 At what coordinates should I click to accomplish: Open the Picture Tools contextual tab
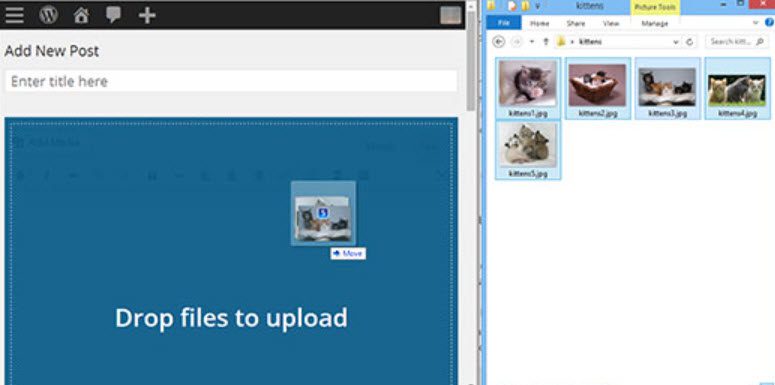(x=655, y=7)
